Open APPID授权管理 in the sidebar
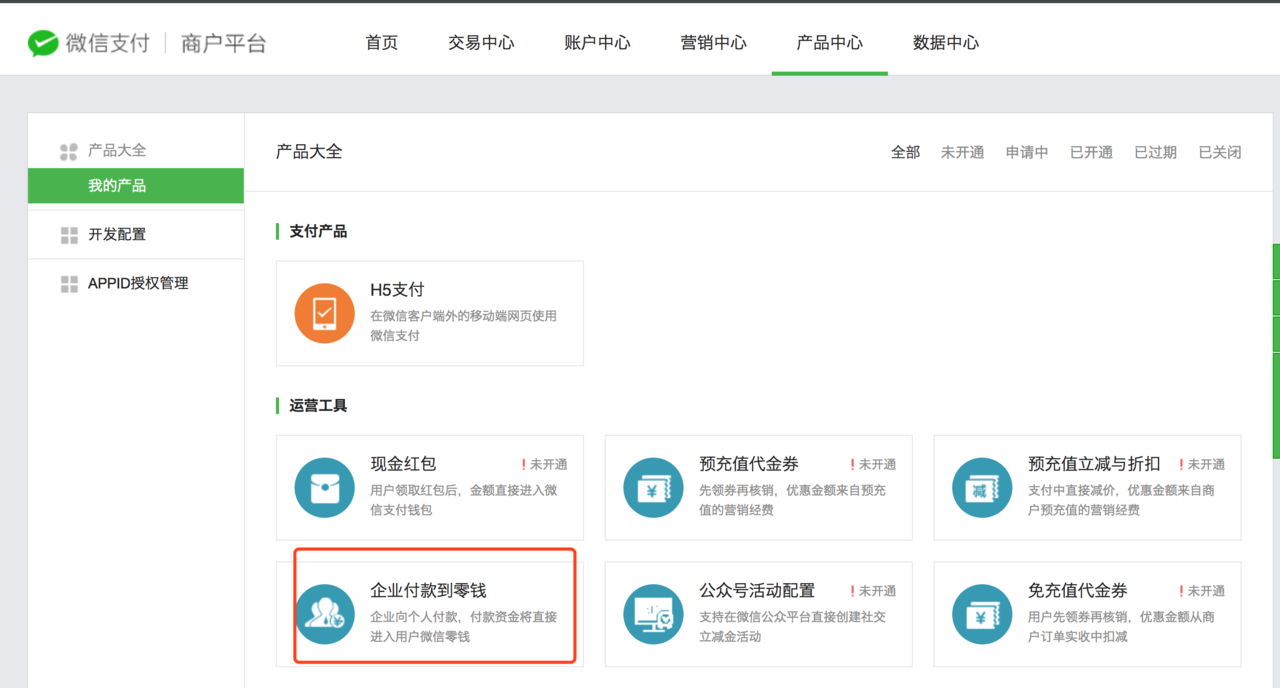 point(137,283)
